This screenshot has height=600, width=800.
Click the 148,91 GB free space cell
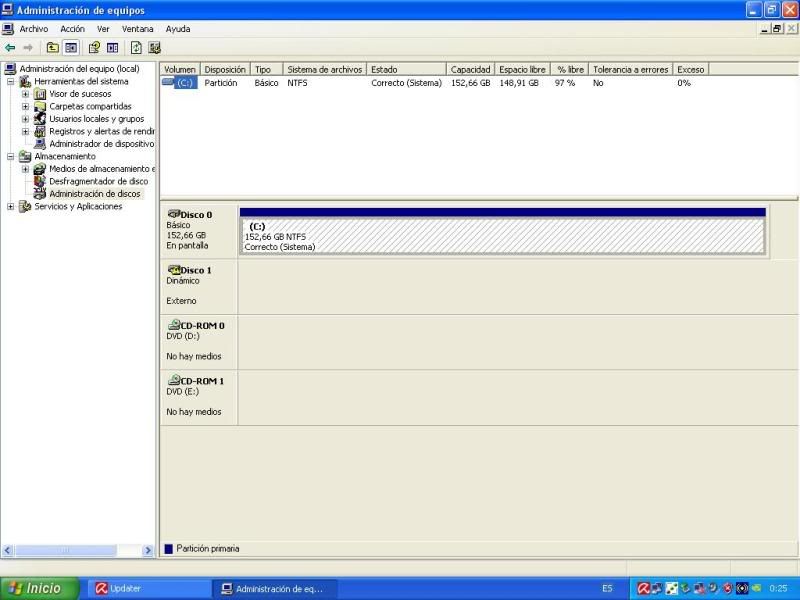[x=519, y=83]
